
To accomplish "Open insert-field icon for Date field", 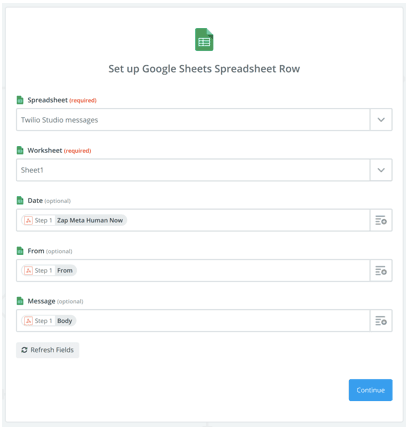I will [x=381, y=220].
